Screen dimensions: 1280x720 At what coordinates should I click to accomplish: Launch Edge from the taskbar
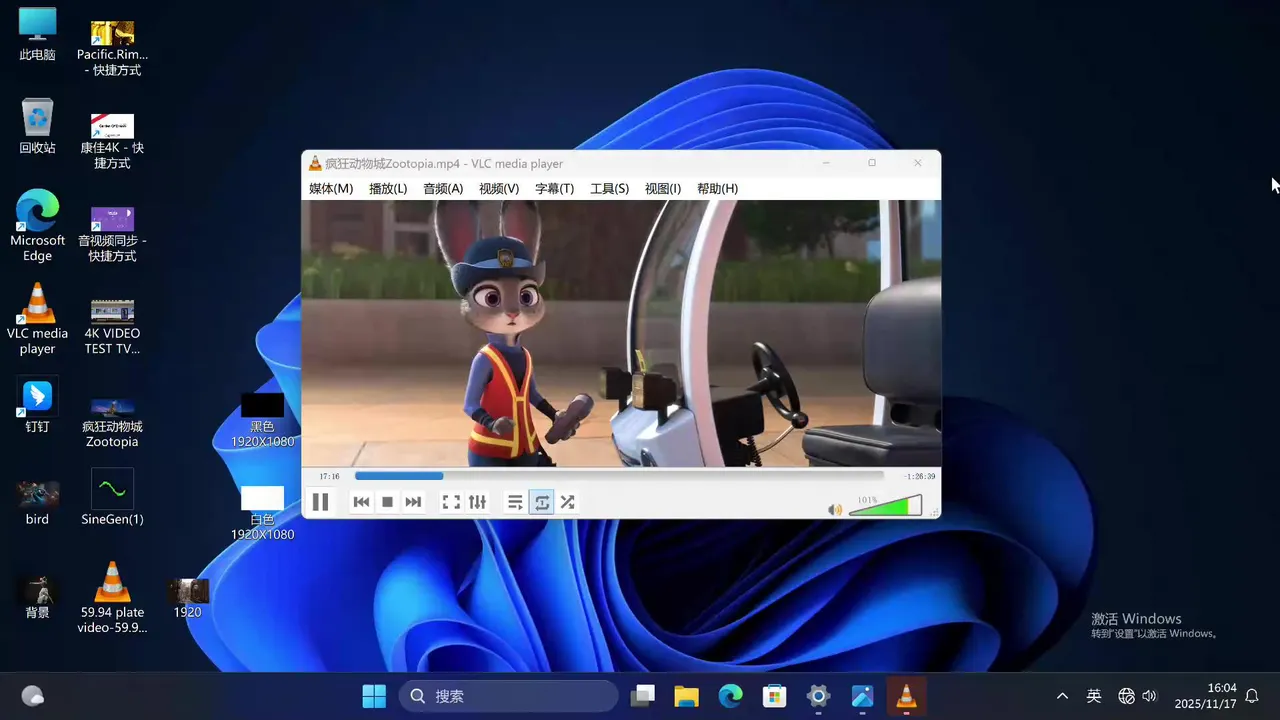coord(730,696)
